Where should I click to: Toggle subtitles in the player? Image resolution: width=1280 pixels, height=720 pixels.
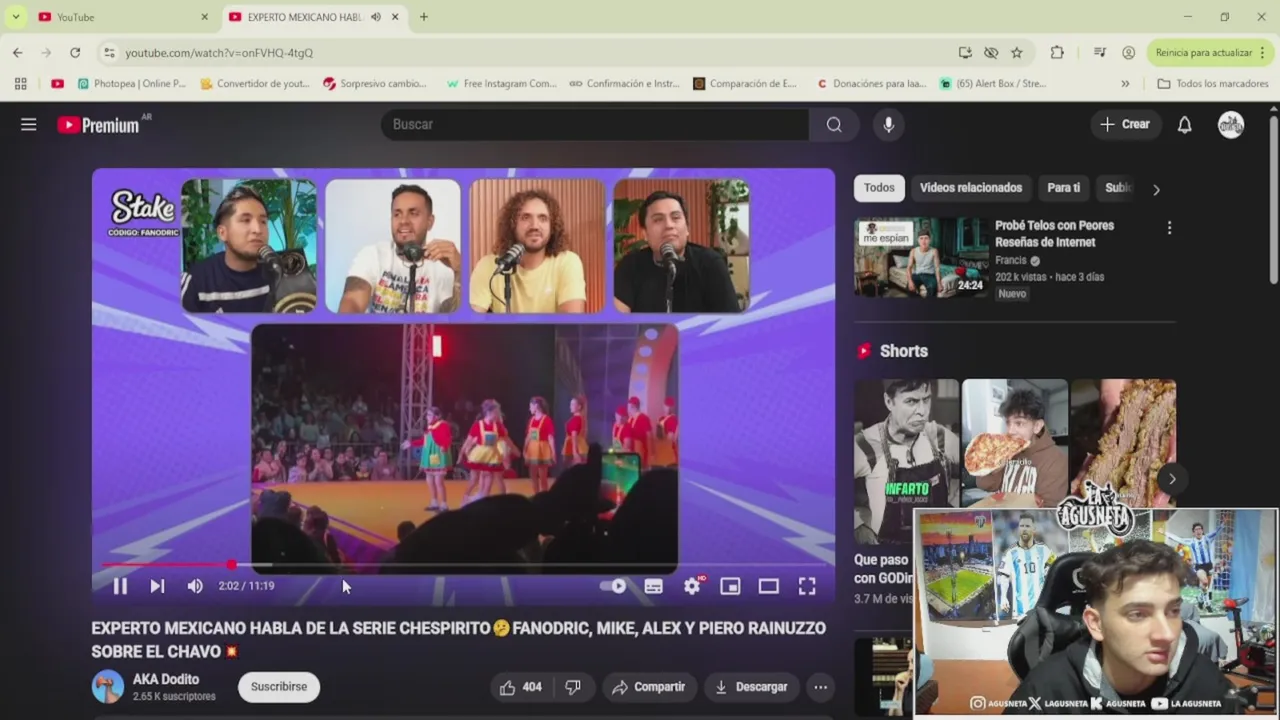point(653,586)
